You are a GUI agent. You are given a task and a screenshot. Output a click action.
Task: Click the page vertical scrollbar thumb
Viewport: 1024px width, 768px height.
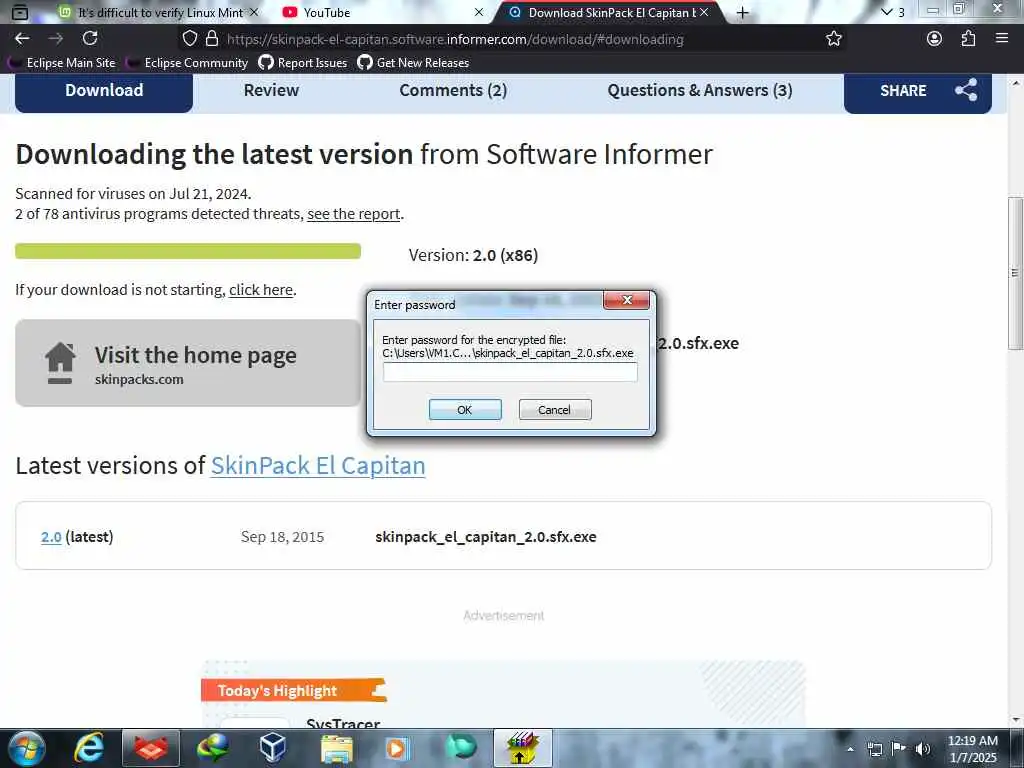[1015, 273]
